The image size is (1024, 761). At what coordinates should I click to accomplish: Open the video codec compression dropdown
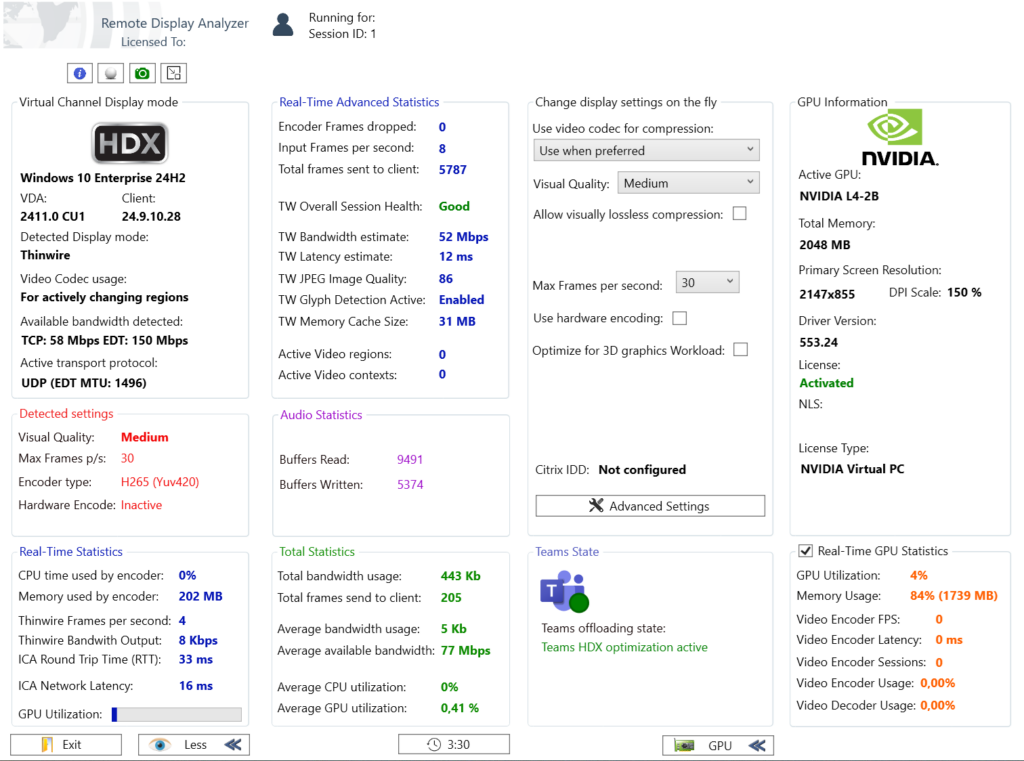(x=646, y=151)
